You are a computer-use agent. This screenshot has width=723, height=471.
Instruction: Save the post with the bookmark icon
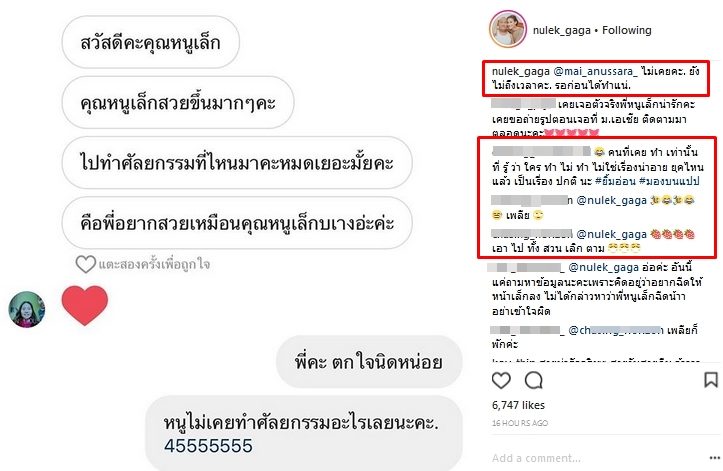coord(711,380)
